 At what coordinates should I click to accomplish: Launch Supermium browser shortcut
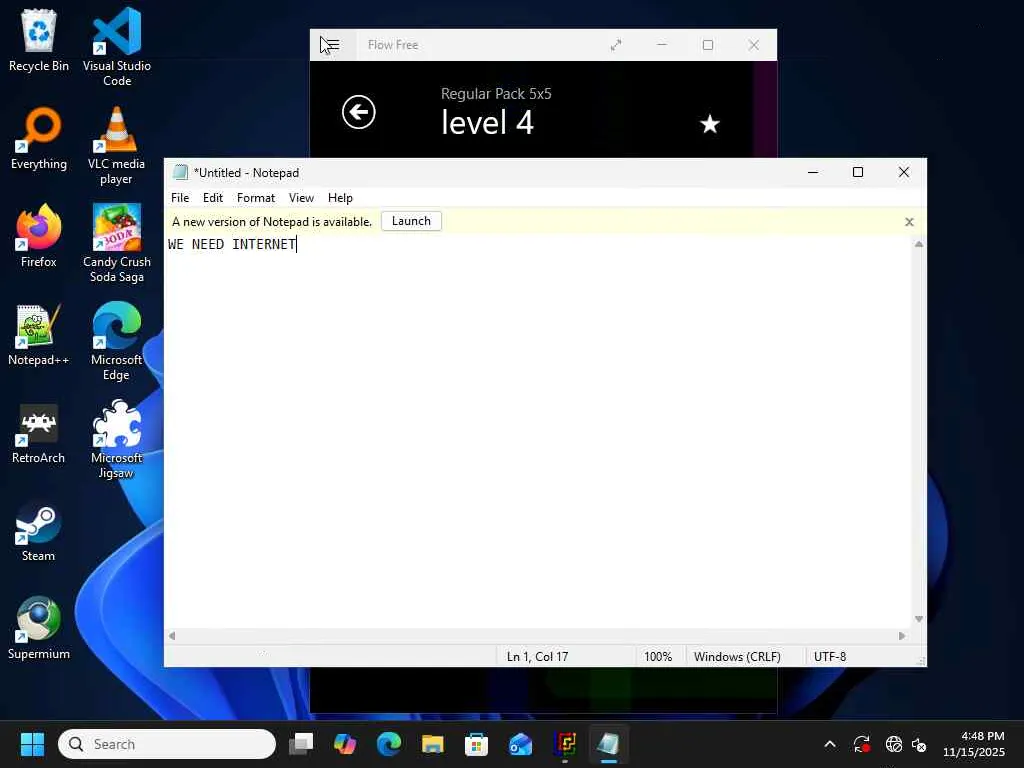click(39, 628)
